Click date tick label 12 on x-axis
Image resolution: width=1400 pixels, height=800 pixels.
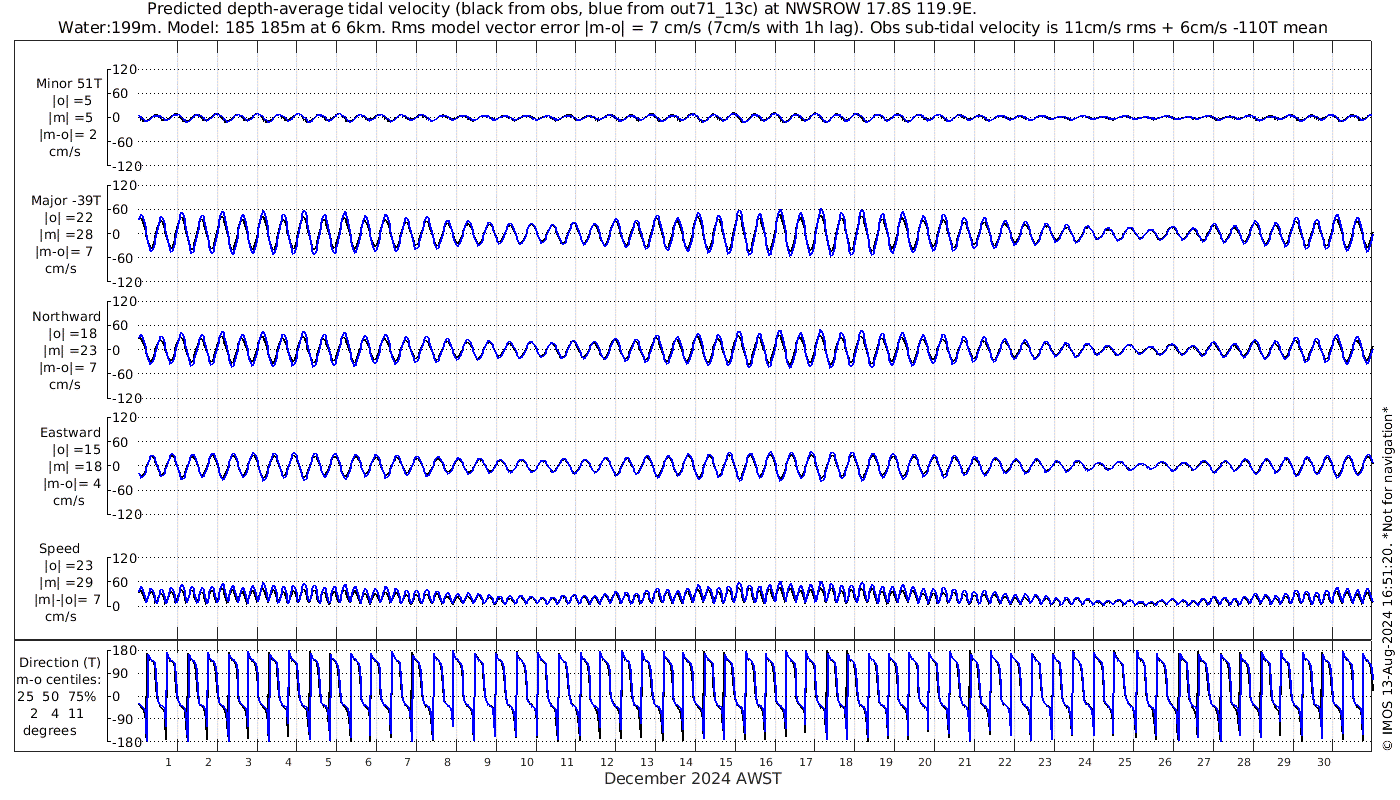coord(607,762)
